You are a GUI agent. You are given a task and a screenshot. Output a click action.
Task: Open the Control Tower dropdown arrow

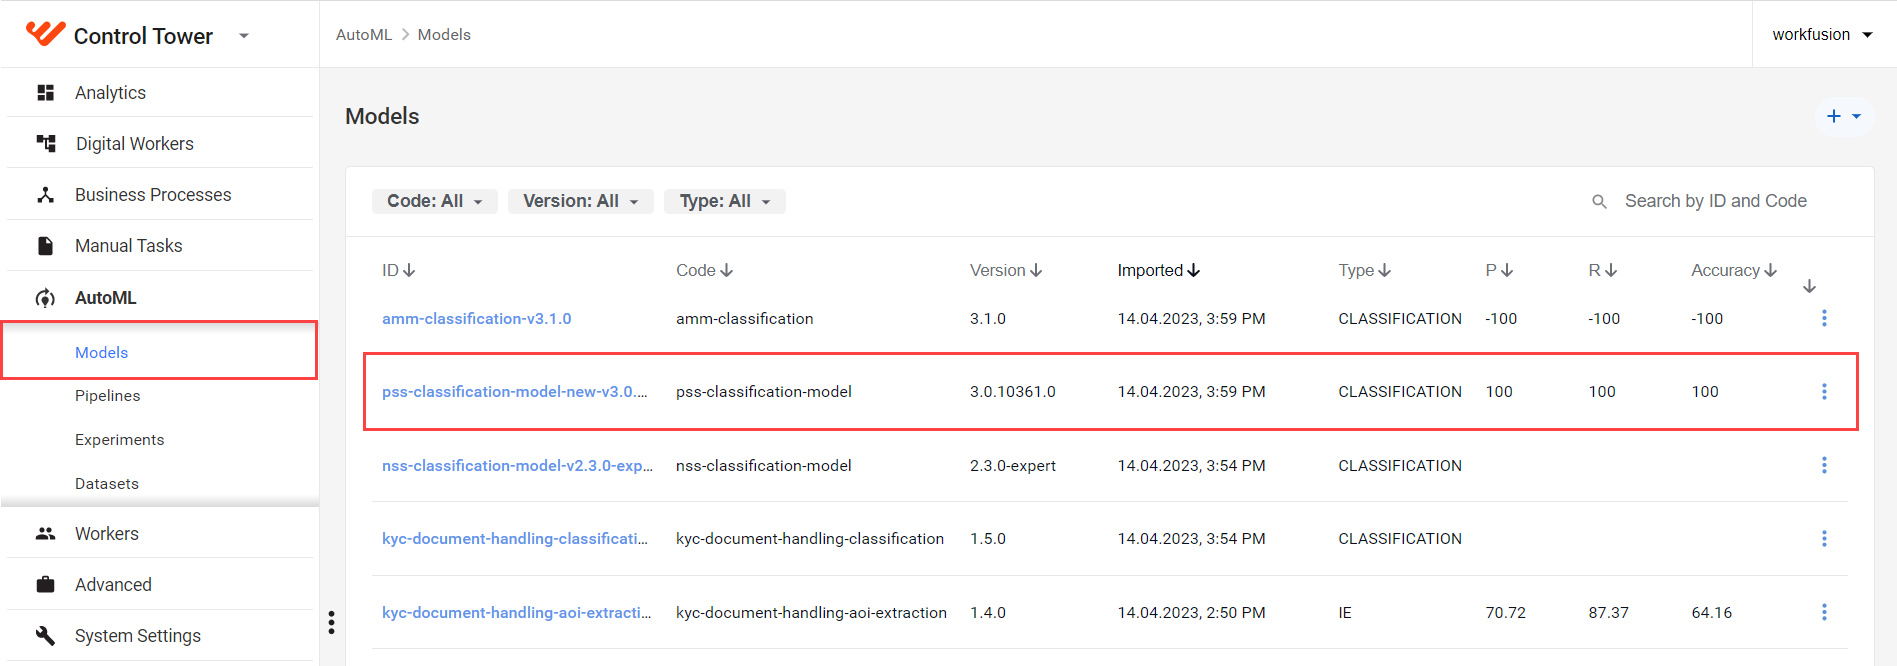click(x=244, y=36)
